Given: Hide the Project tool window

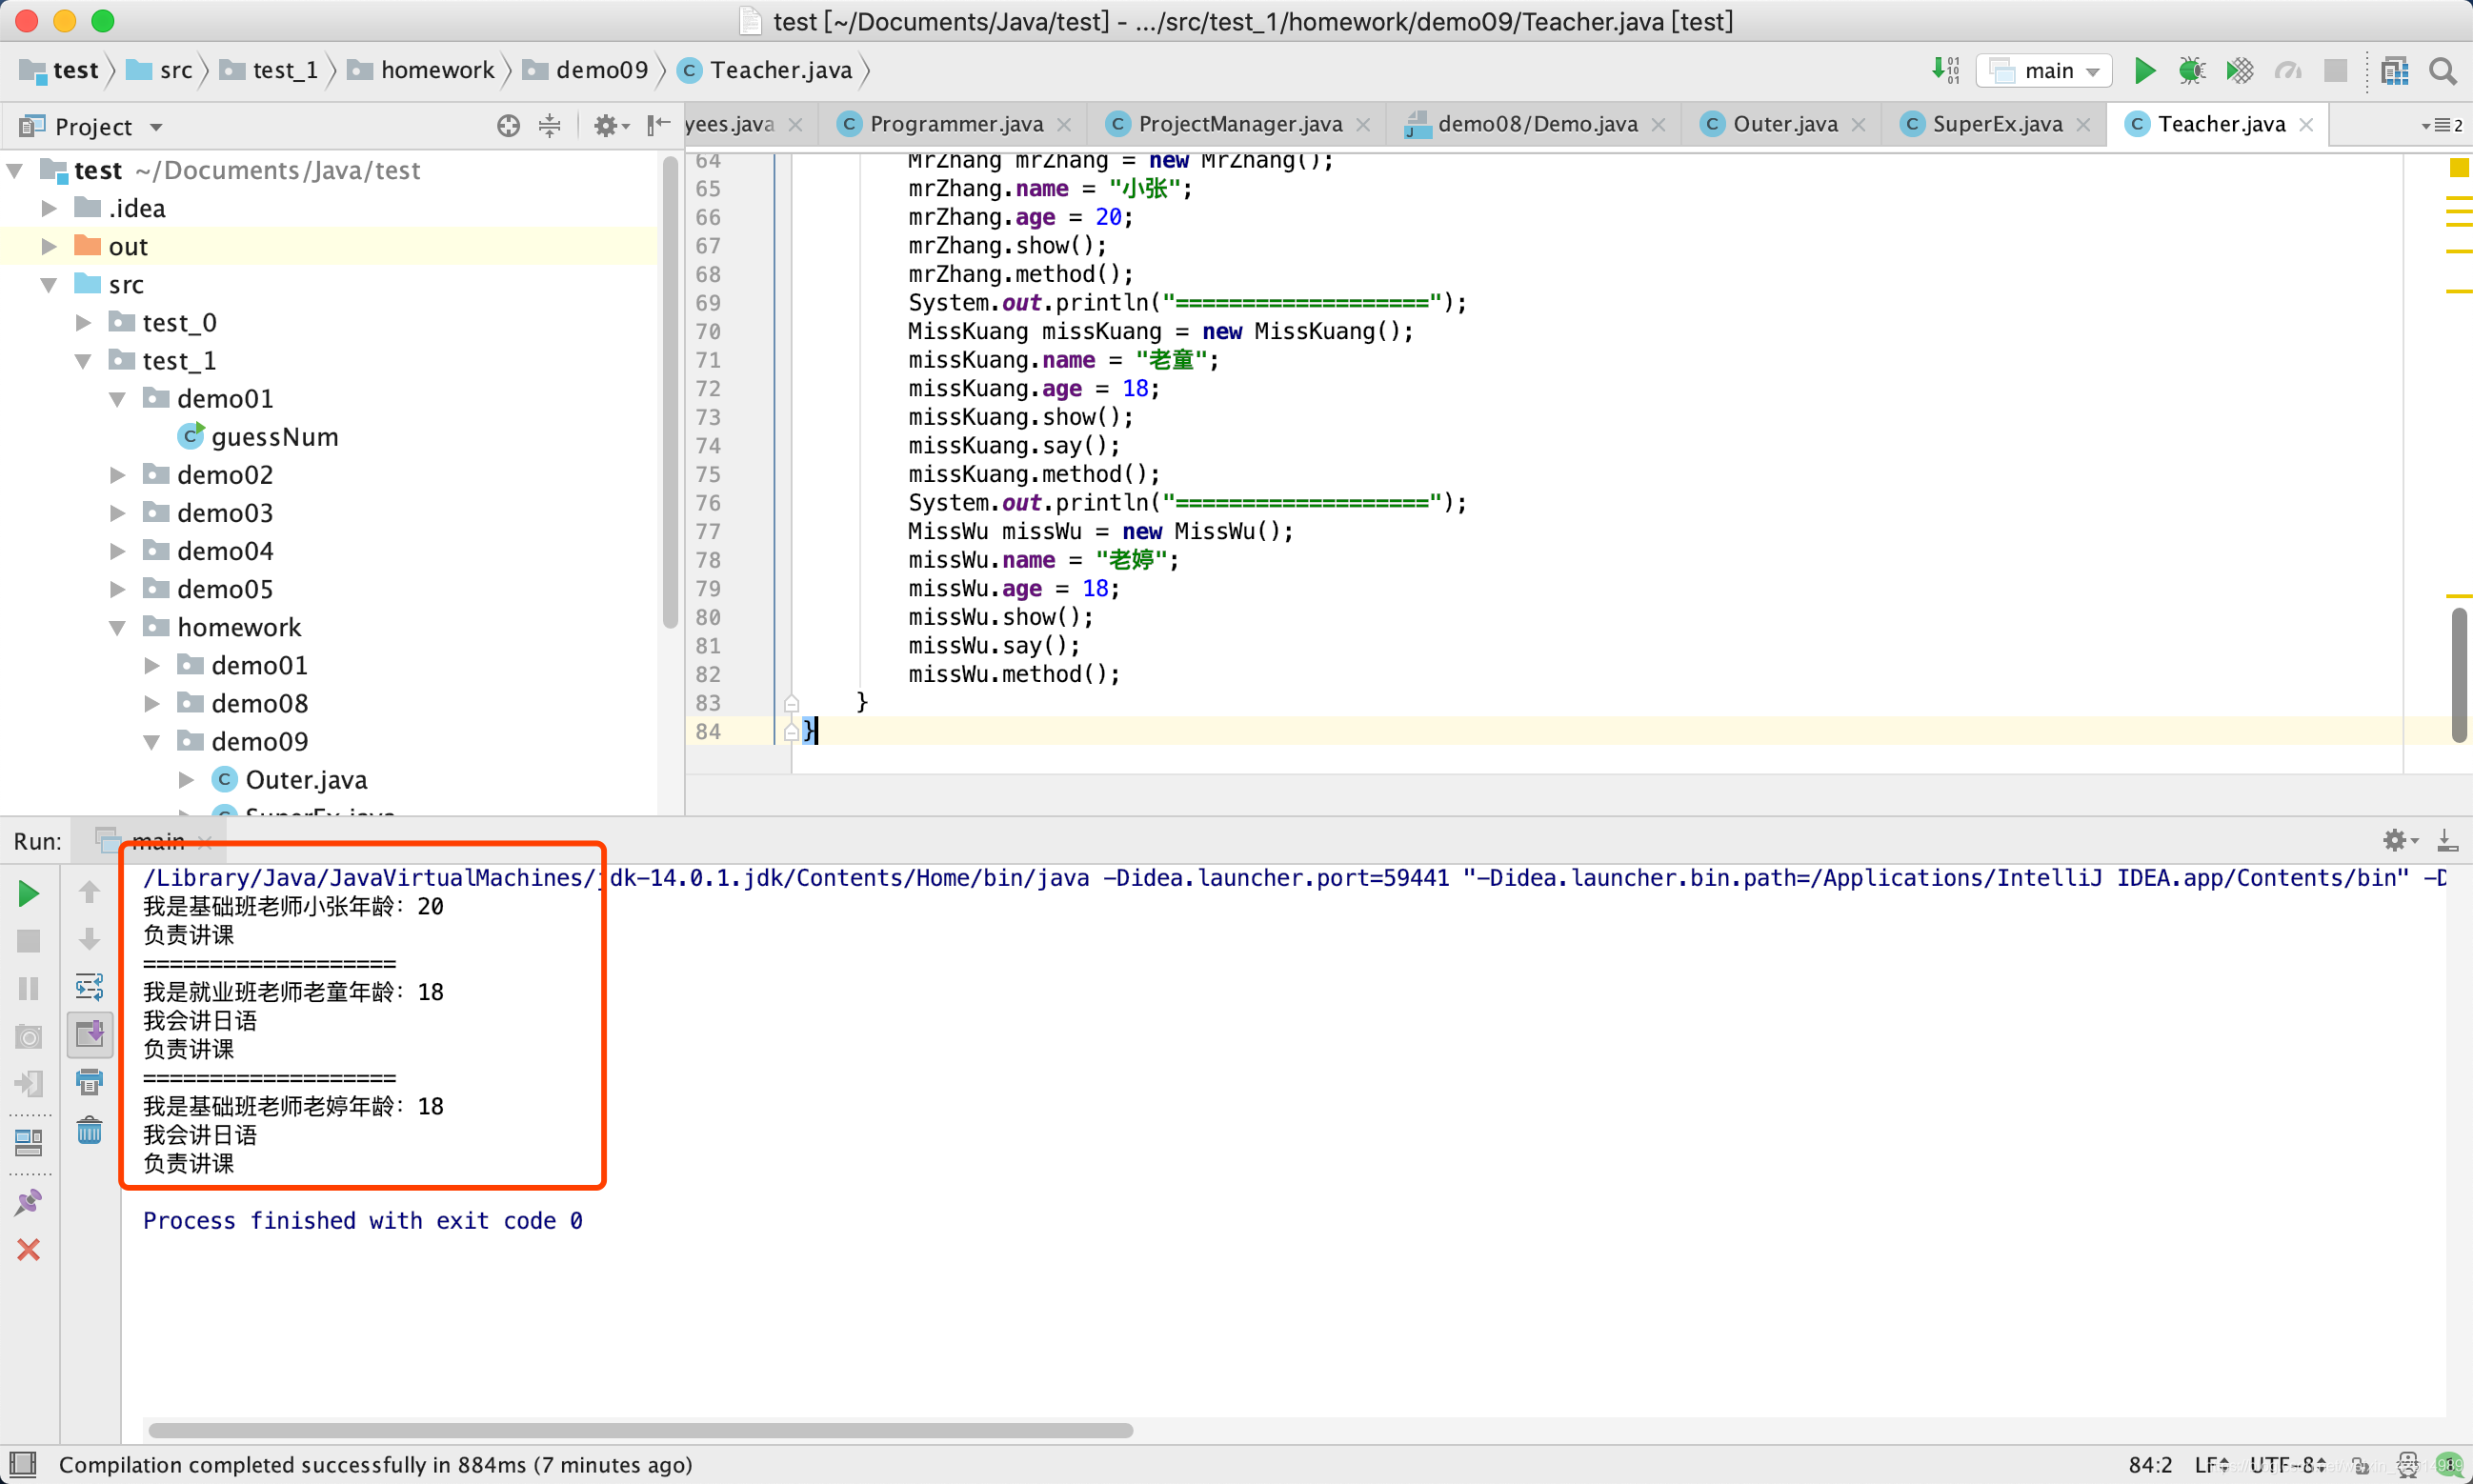Looking at the screenshot, I should pos(658,125).
